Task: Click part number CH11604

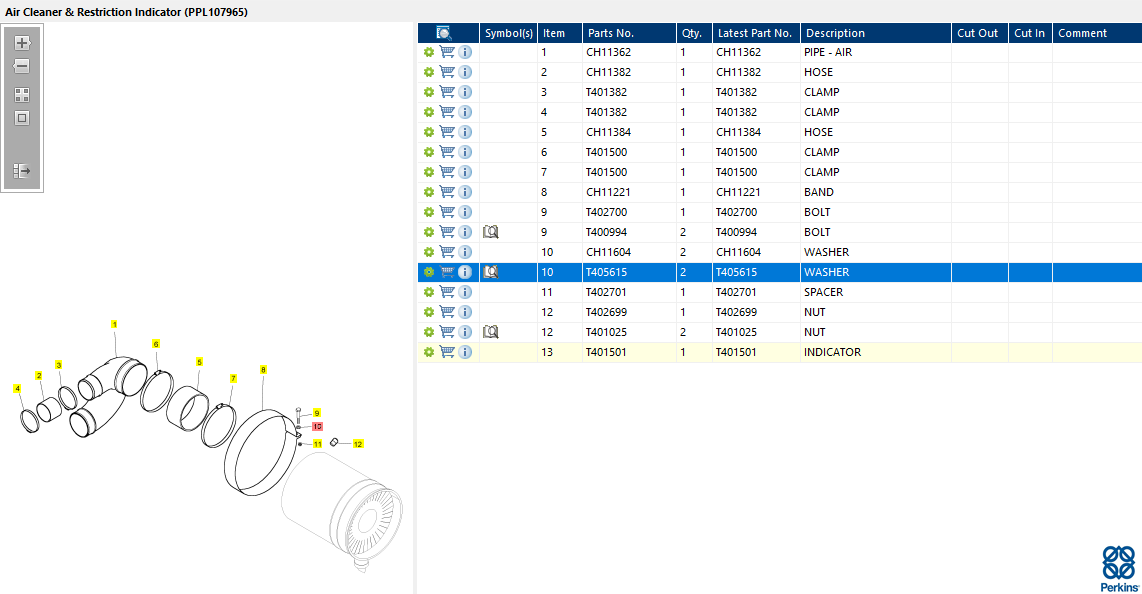Action: click(x=608, y=252)
